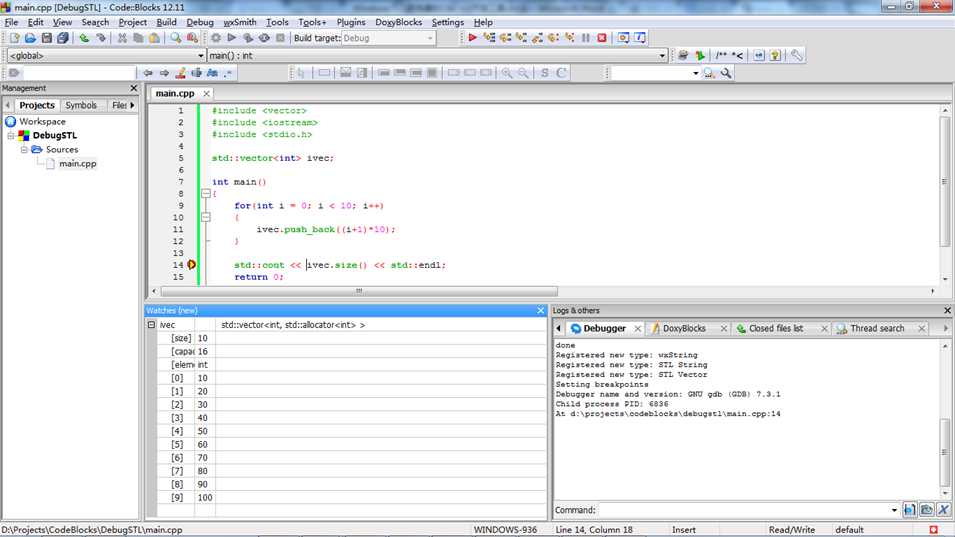The height and width of the screenshot is (537, 955).
Task: Select main.cpp in the project tree
Action: click(77, 163)
